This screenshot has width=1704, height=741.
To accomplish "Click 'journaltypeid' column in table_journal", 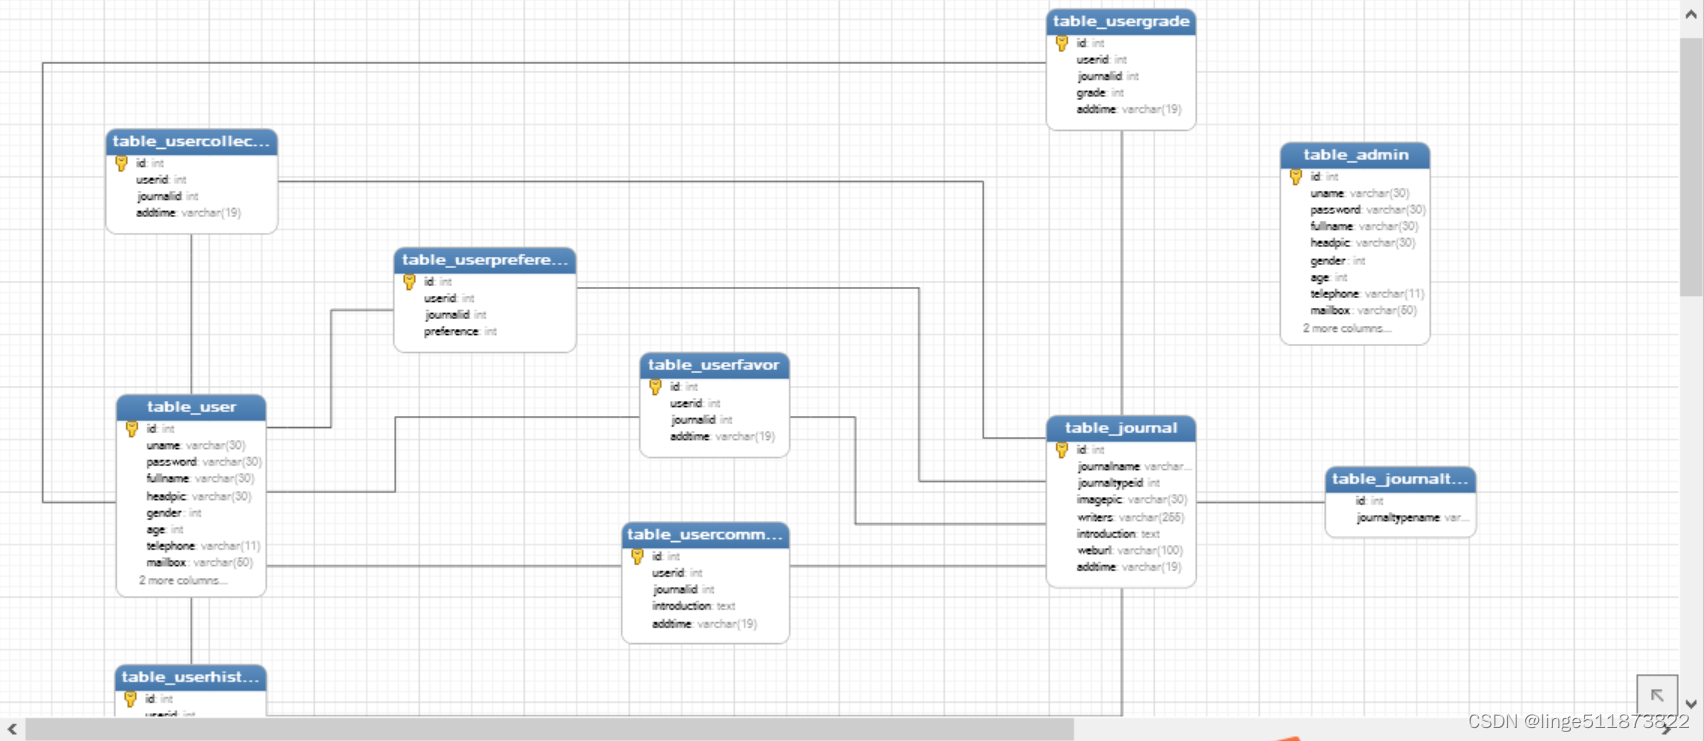I will (x=1118, y=483).
